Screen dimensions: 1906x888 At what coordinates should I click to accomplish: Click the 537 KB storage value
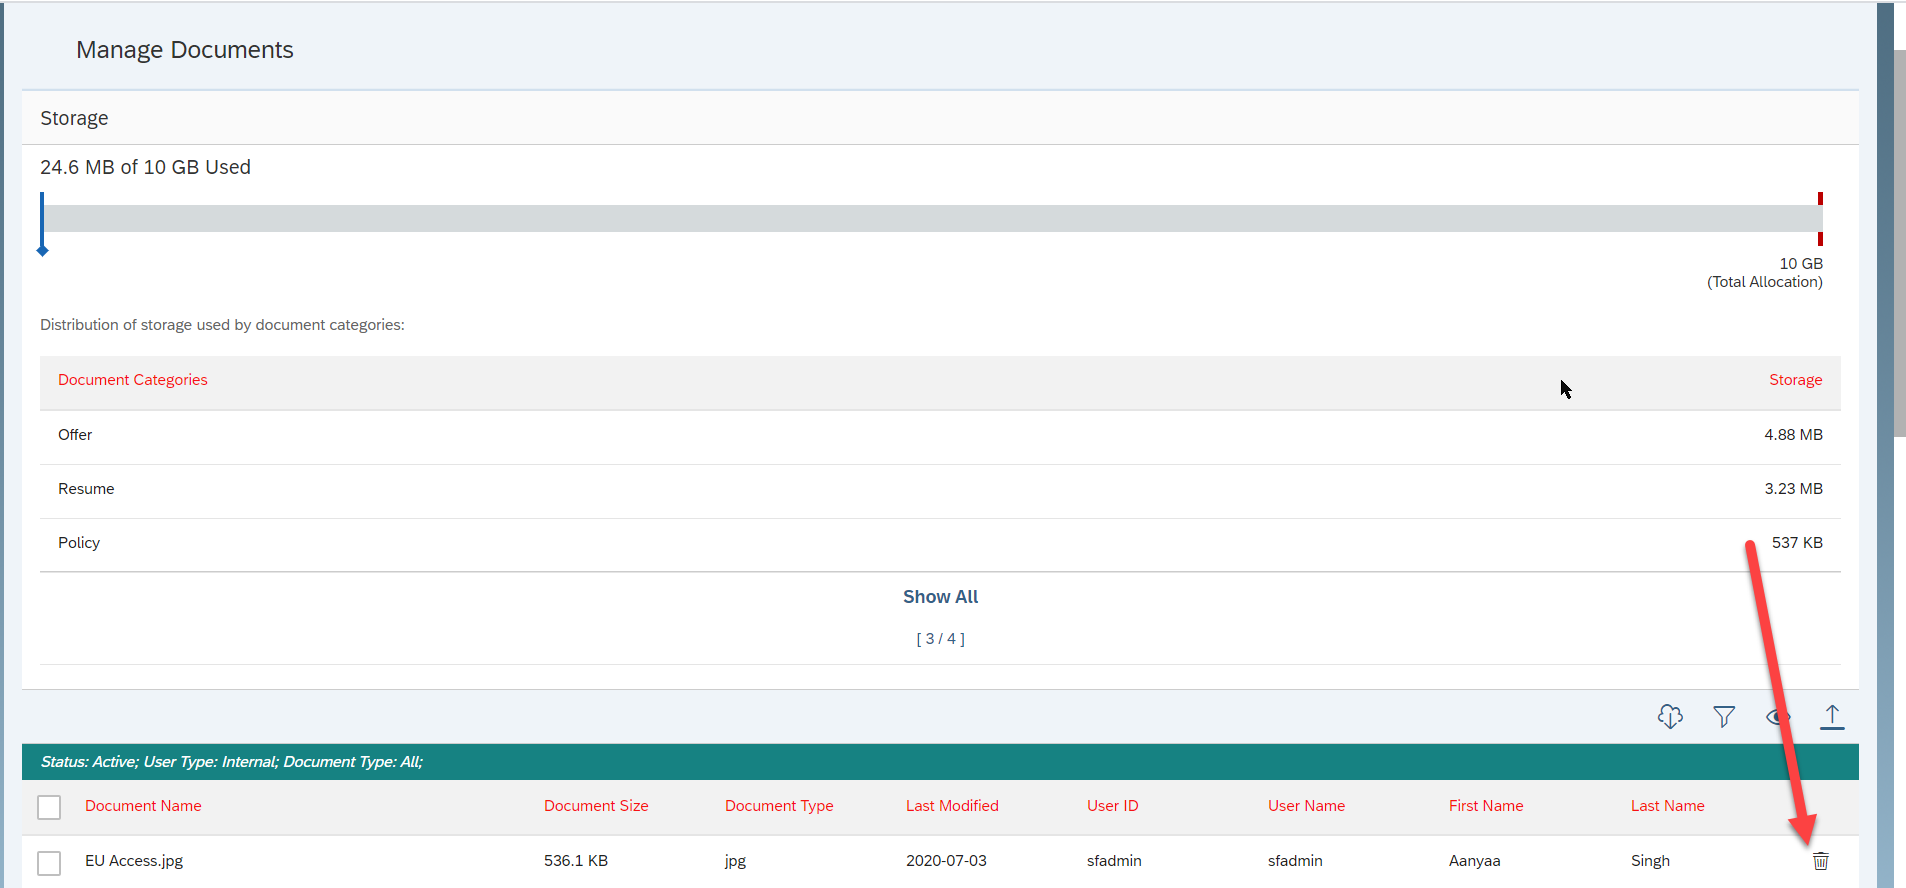coord(1797,543)
